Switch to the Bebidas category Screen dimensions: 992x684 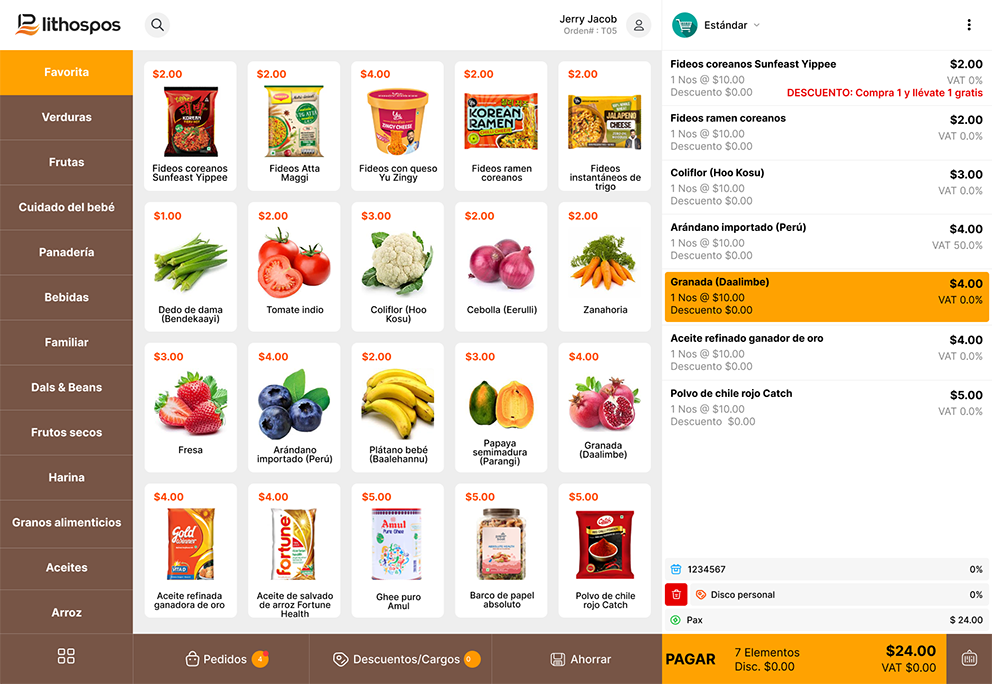coord(66,297)
